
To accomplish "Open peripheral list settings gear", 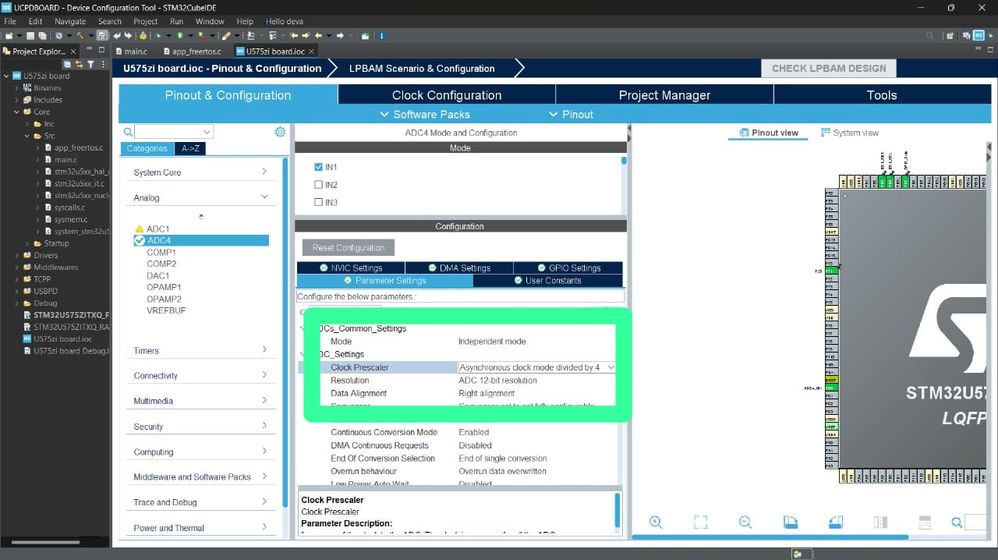I will pos(280,132).
